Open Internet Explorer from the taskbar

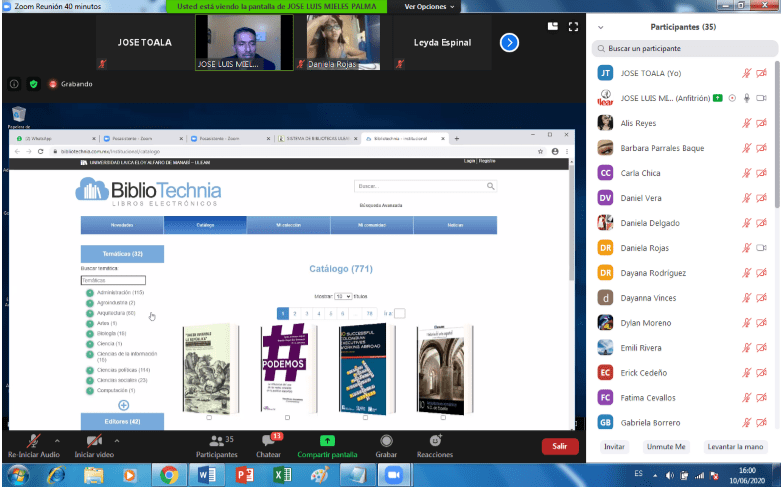click(55, 475)
